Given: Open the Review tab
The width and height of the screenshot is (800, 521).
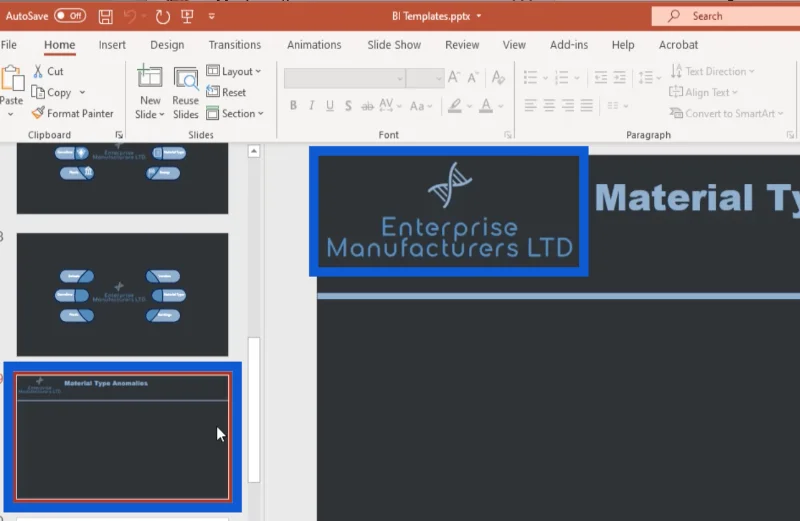Looking at the screenshot, I should click(462, 45).
